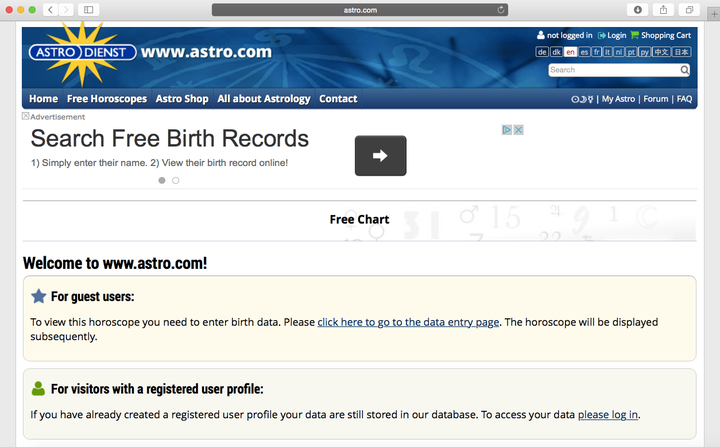The width and height of the screenshot is (720, 447).
Task: Click the Astrodienst sun logo
Action: pos(82,53)
